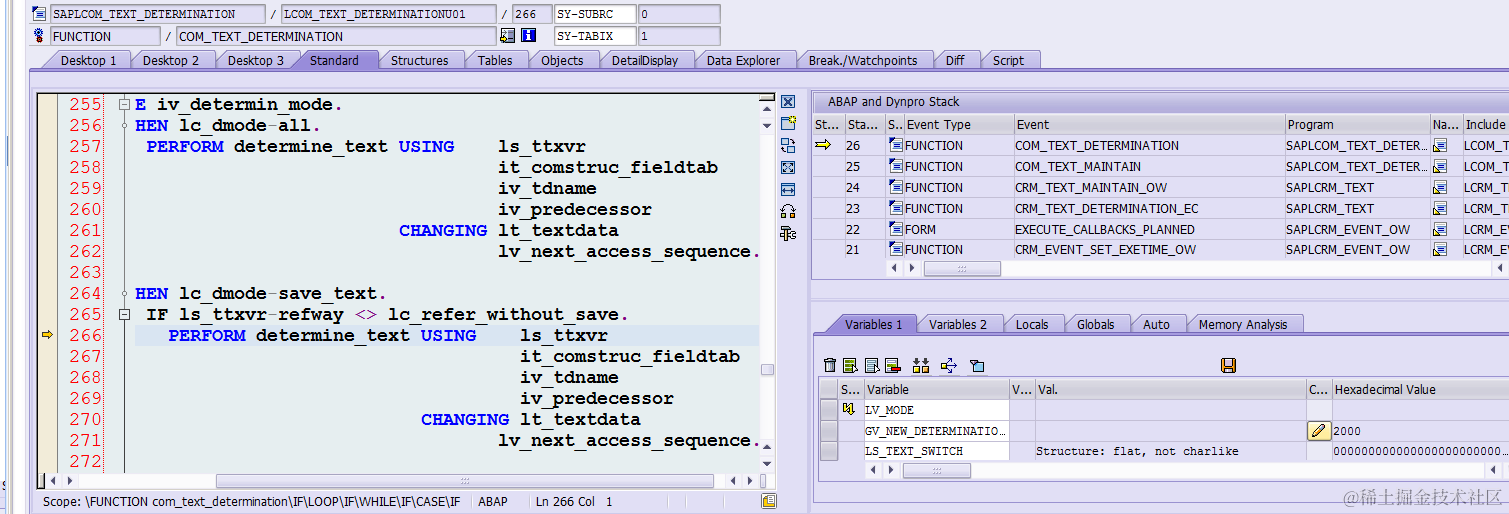The height and width of the screenshot is (514, 1509).
Task: Click the Variable column header
Action: click(x=936, y=389)
